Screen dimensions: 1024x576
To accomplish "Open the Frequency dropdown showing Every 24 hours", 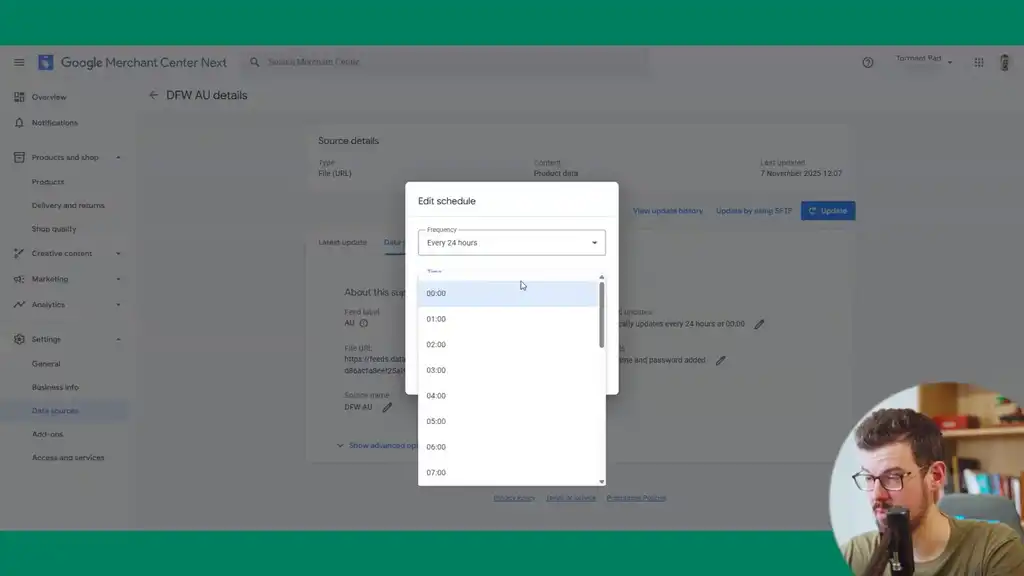I will pos(511,242).
